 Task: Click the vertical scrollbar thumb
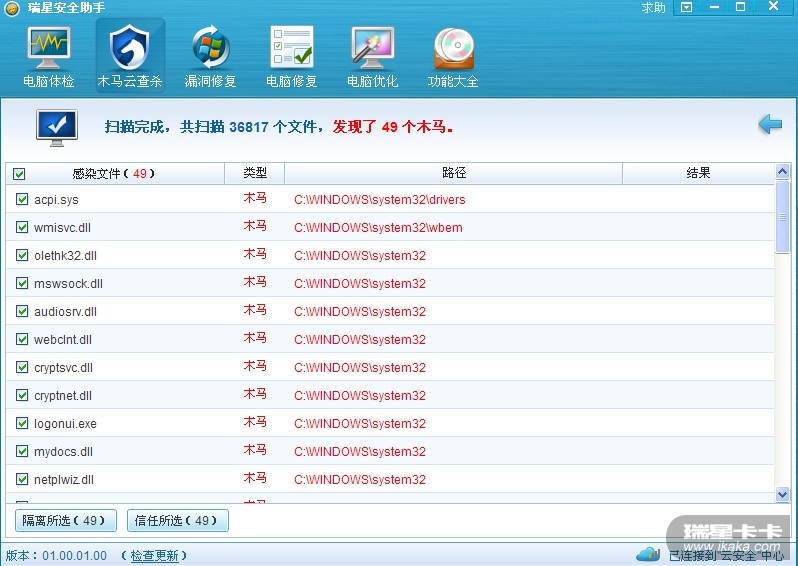(783, 216)
